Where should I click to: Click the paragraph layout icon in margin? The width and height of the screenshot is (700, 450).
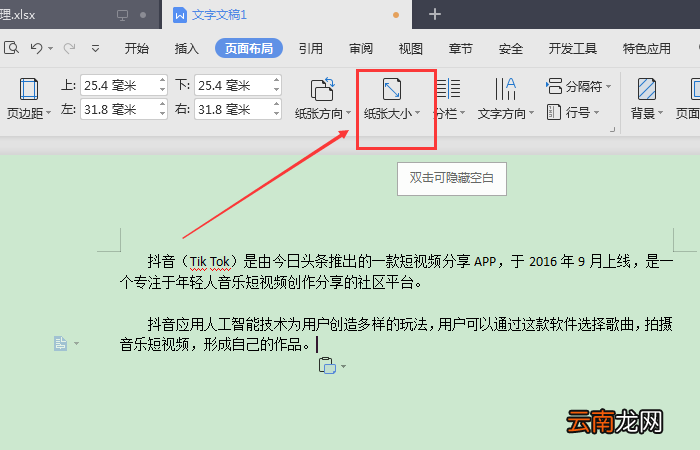(x=60, y=343)
